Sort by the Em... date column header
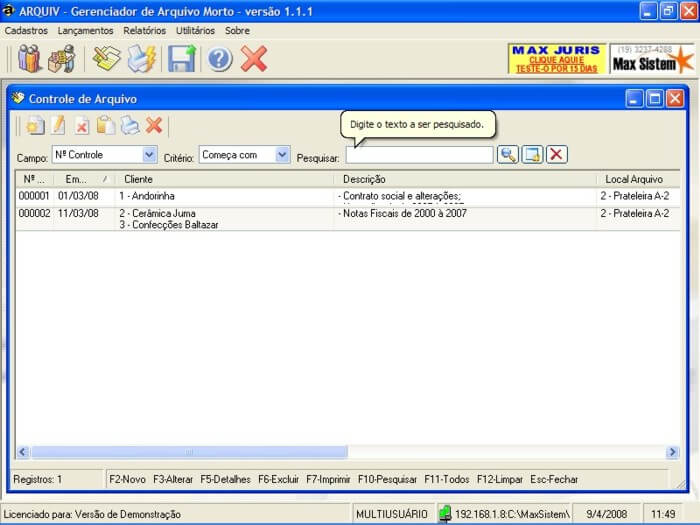This screenshot has height=525, width=700. pyautogui.click(x=84, y=179)
